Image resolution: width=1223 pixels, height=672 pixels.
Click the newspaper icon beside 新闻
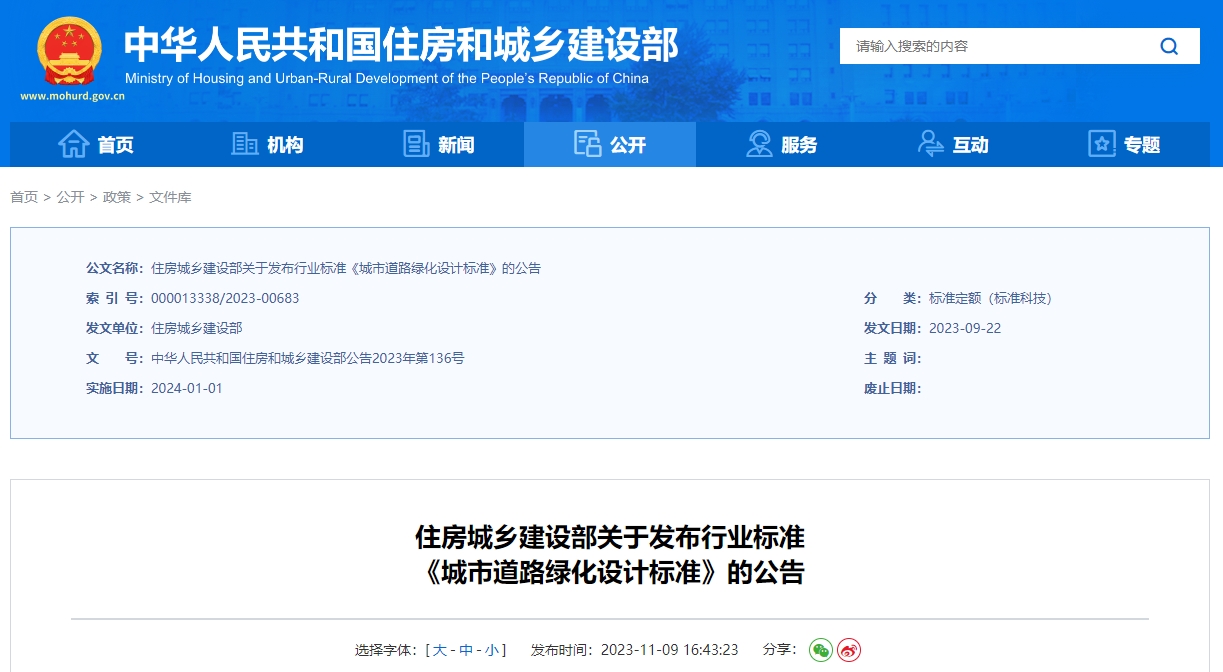tap(416, 144)
